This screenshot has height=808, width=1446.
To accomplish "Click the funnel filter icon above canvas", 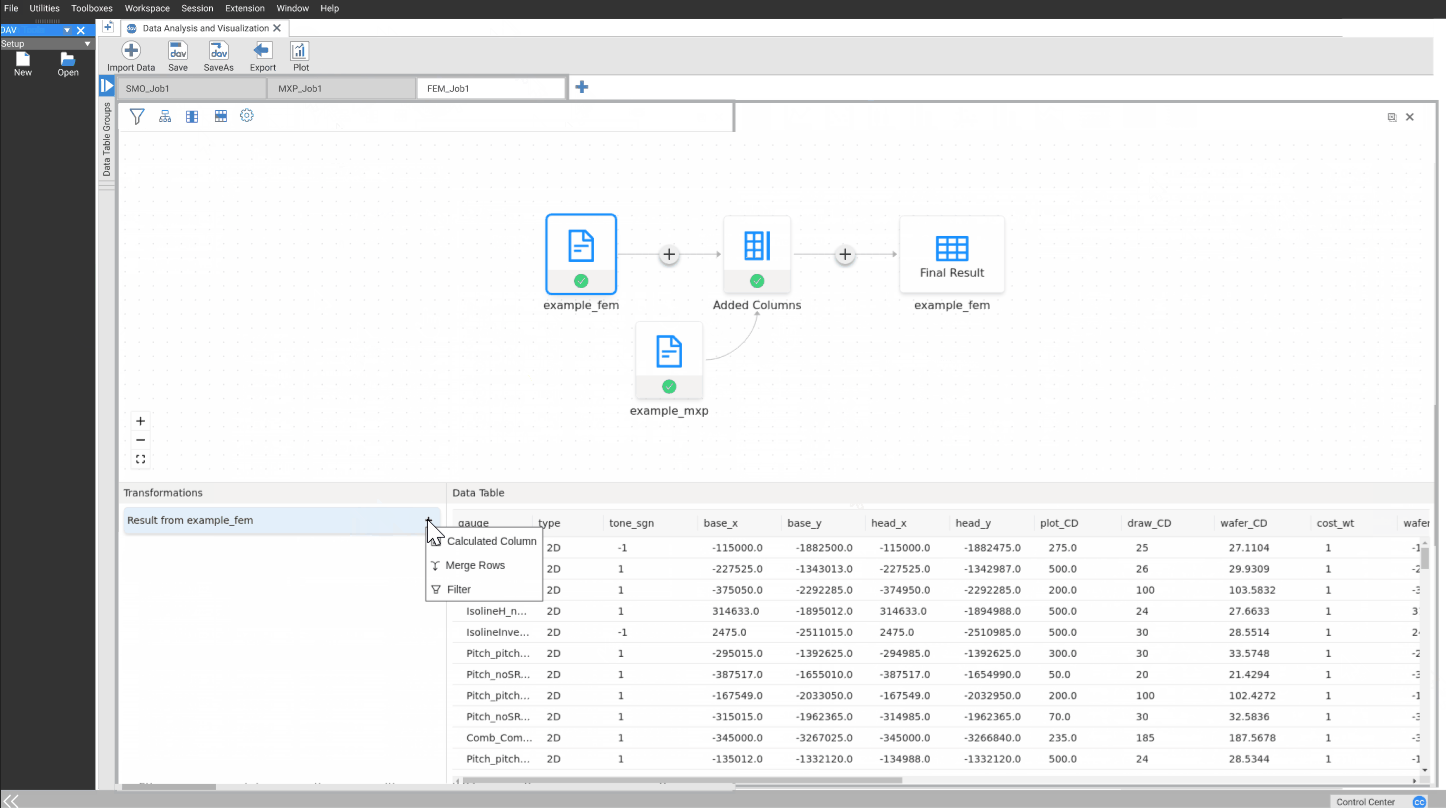I will click(x=137, y=117).
